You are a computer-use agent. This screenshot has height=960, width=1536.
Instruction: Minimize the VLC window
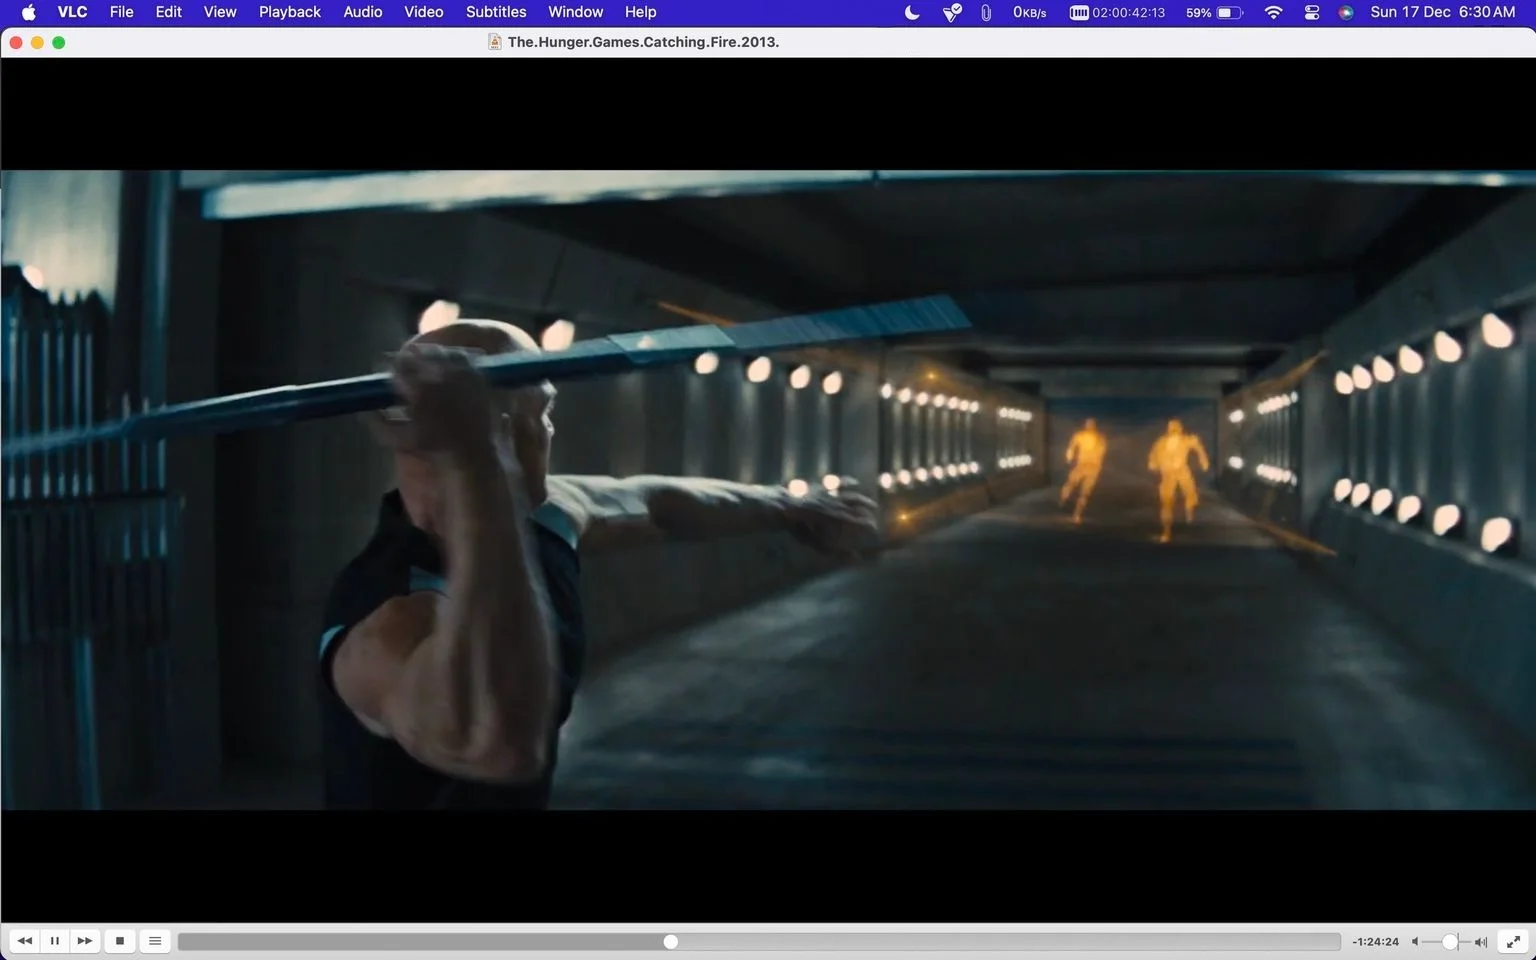click(37, 42)
